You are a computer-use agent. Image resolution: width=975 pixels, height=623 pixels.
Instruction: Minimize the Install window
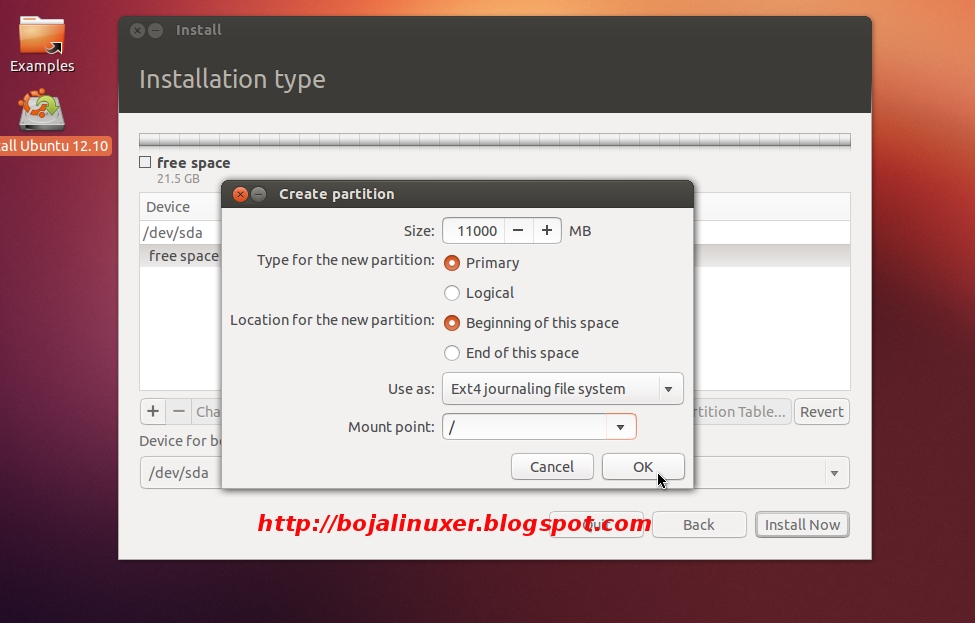[156, 30]
